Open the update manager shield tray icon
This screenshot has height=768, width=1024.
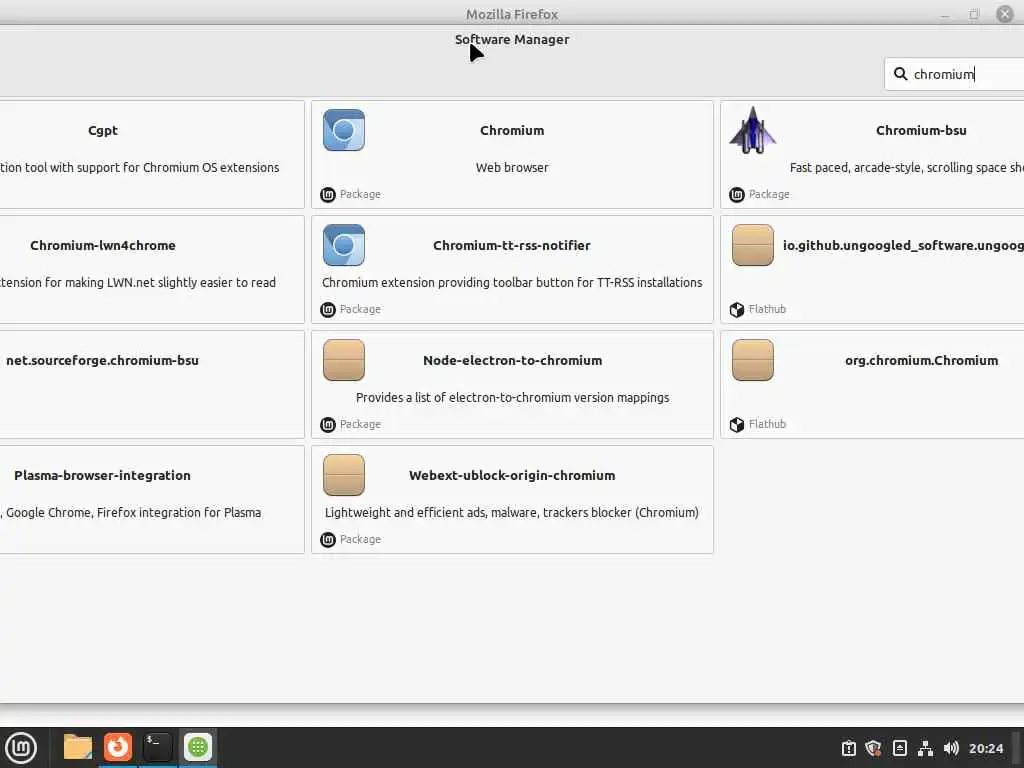coord(873,748)
